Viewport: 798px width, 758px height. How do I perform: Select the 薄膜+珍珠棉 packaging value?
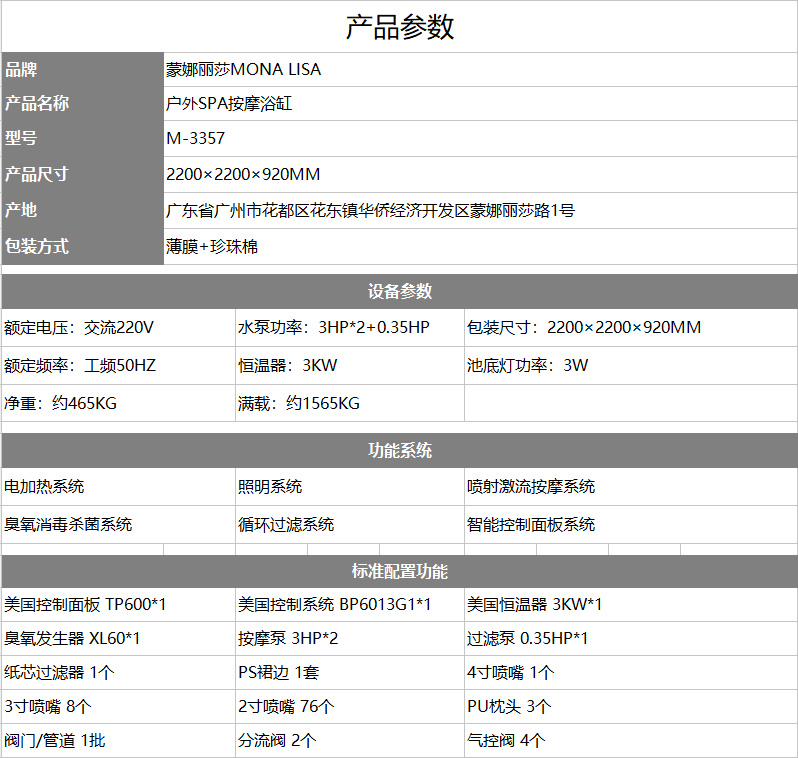click(x=212, y=246)
